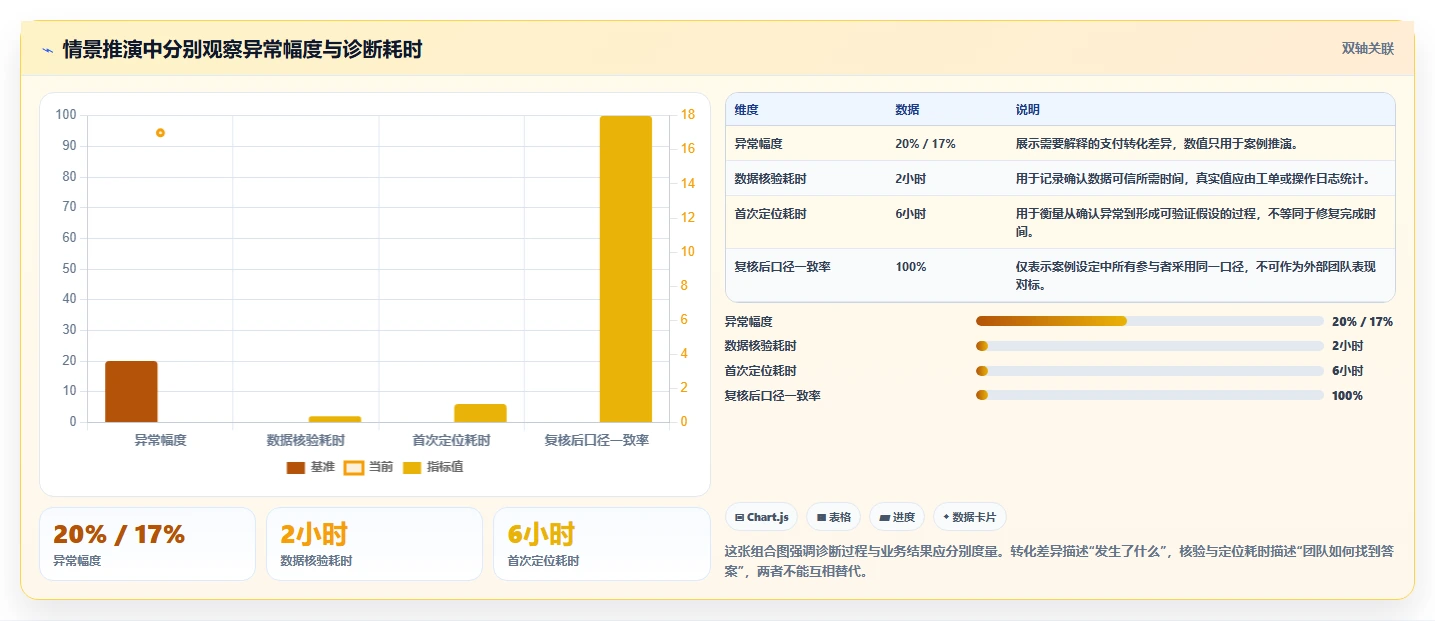
Task: Click the tall 复核后口径一致率 bar
Action: 626,269
